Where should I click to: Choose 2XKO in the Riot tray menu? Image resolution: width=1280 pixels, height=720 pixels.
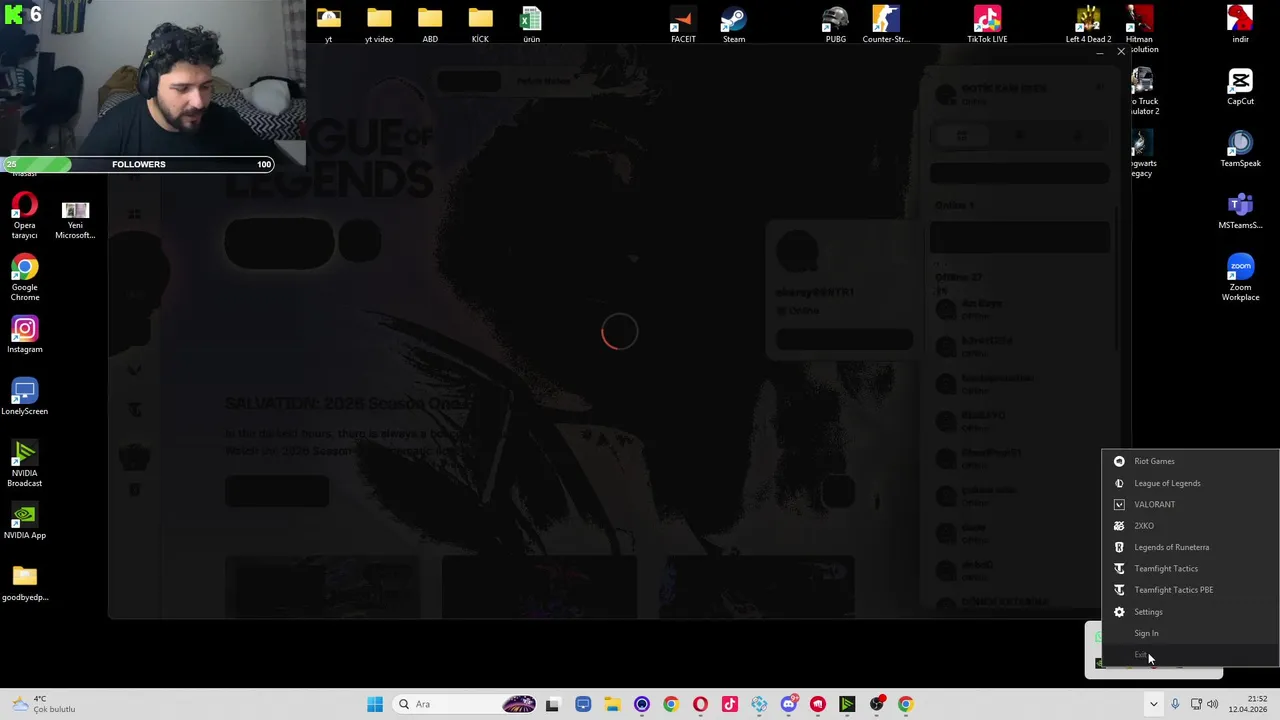1190,526
